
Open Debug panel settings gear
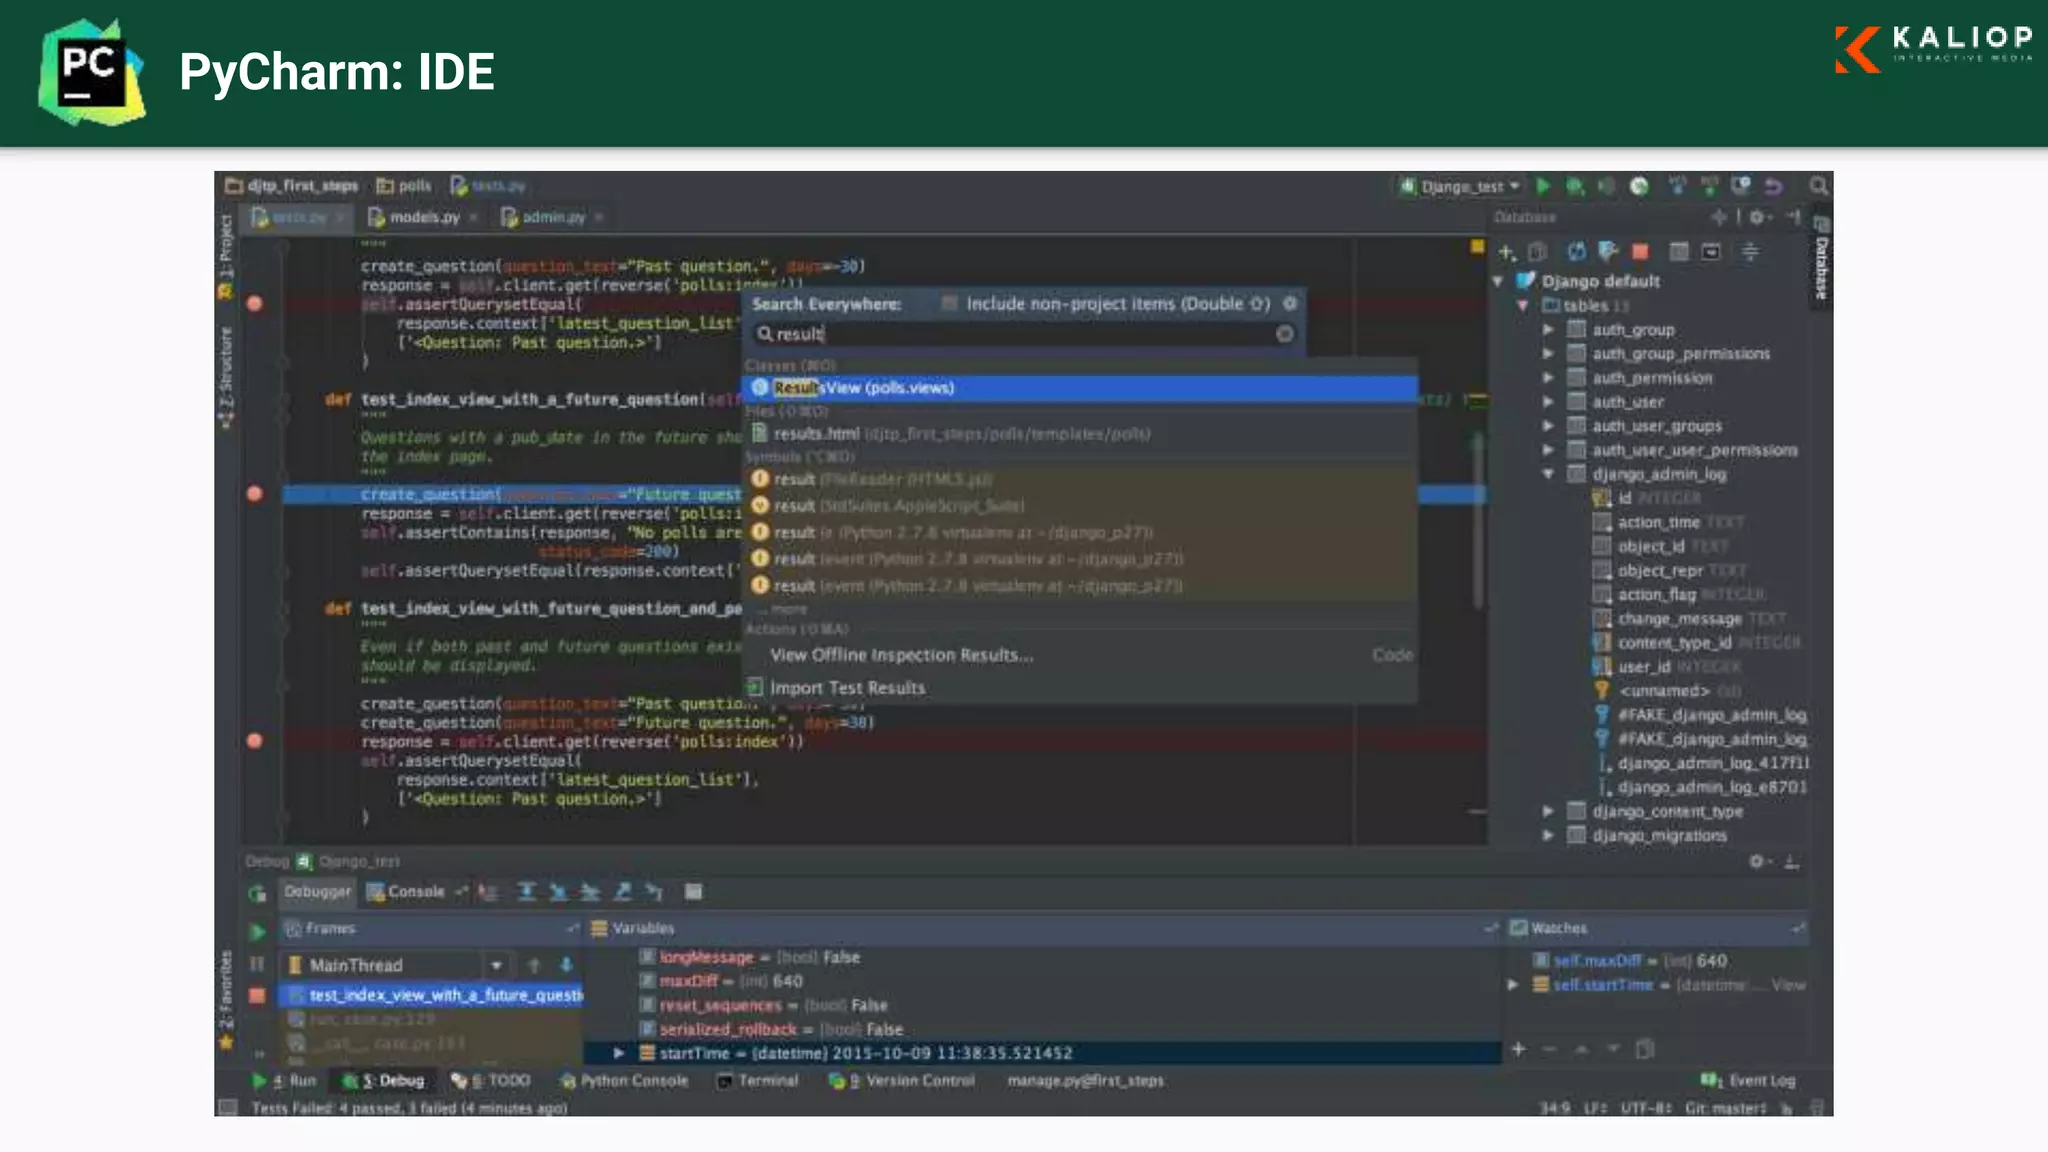point(1757,861)
